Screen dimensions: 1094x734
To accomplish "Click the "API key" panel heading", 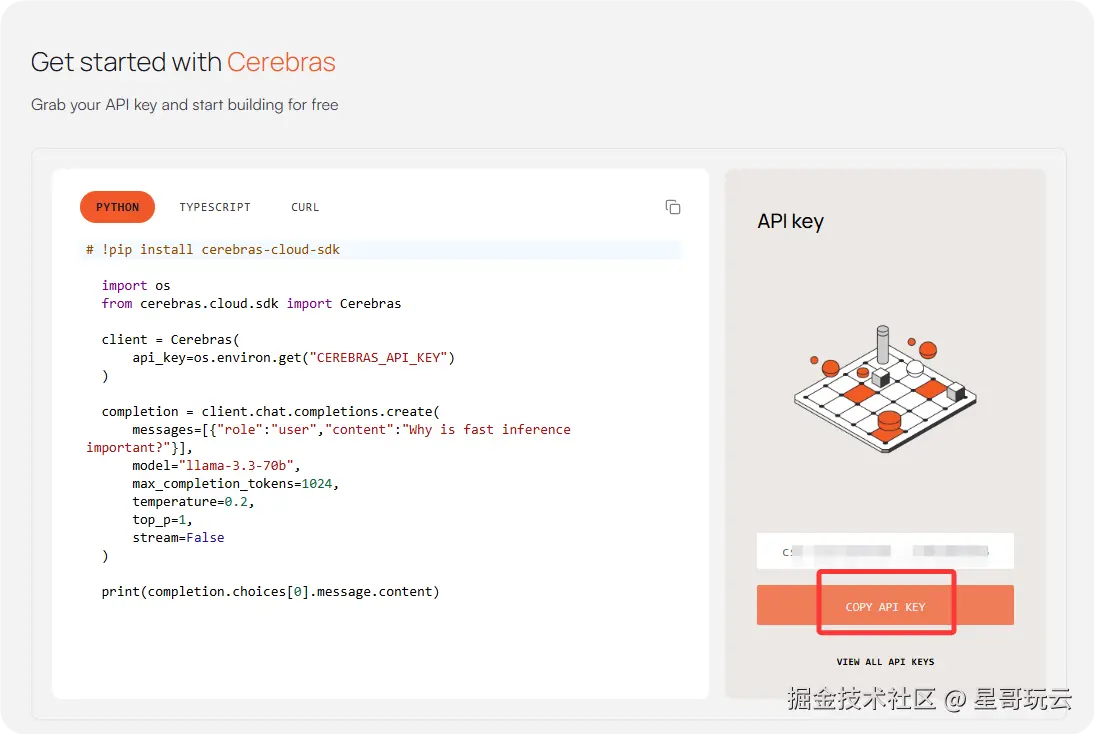I will point(790,222).
